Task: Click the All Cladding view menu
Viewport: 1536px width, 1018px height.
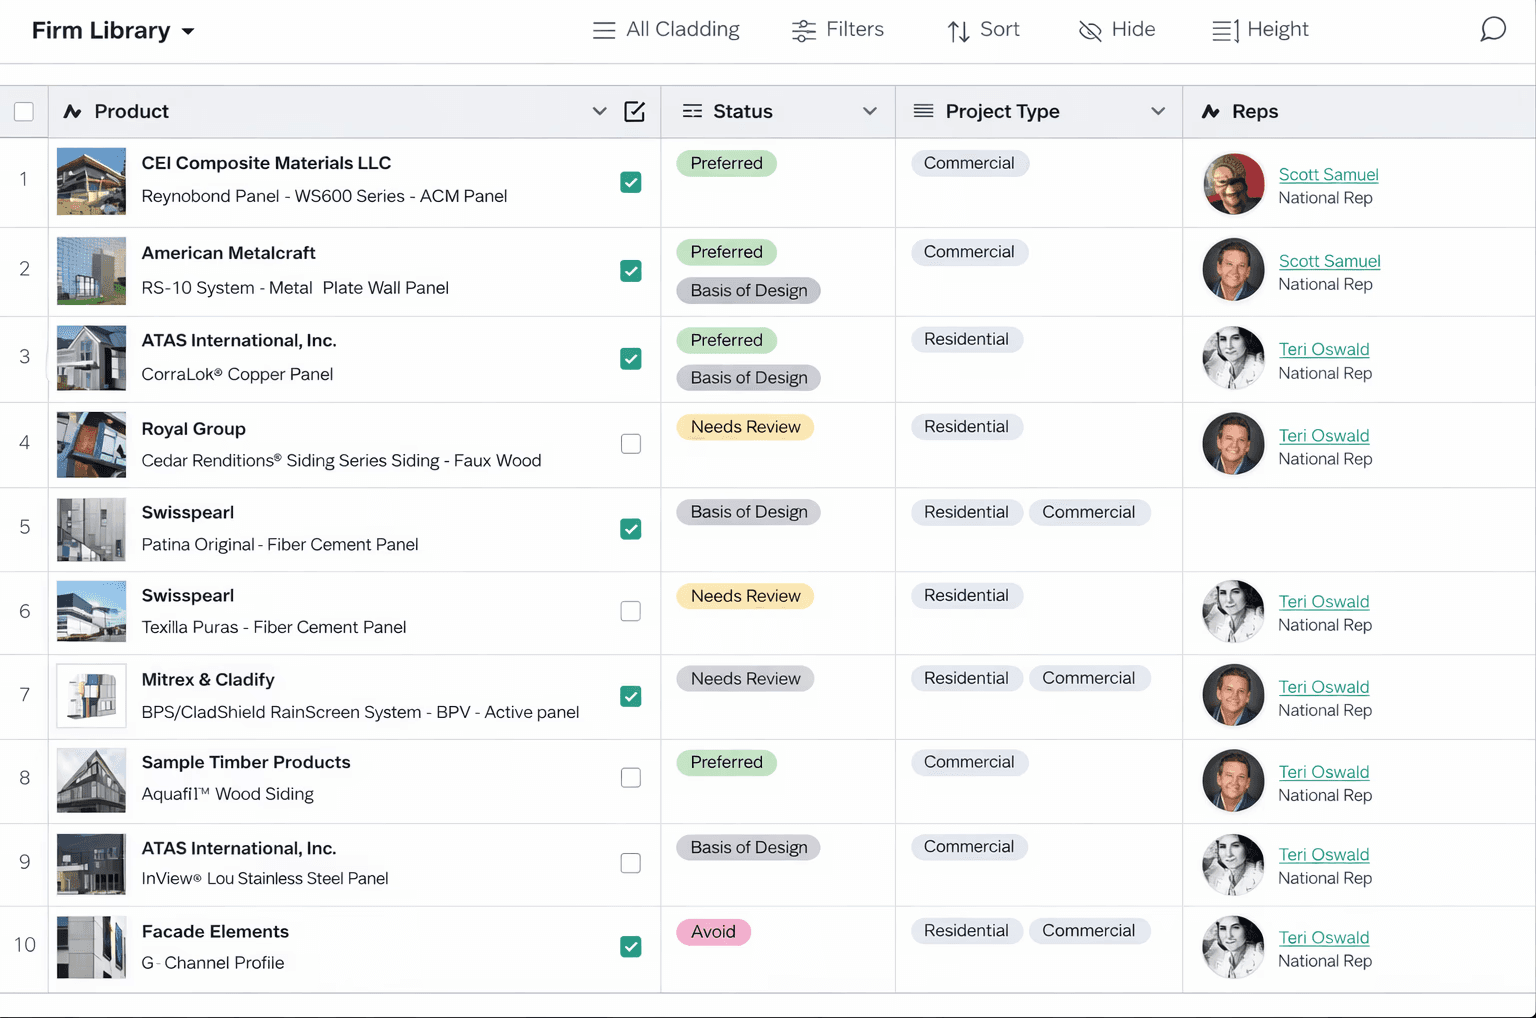Action: (666, 30)
